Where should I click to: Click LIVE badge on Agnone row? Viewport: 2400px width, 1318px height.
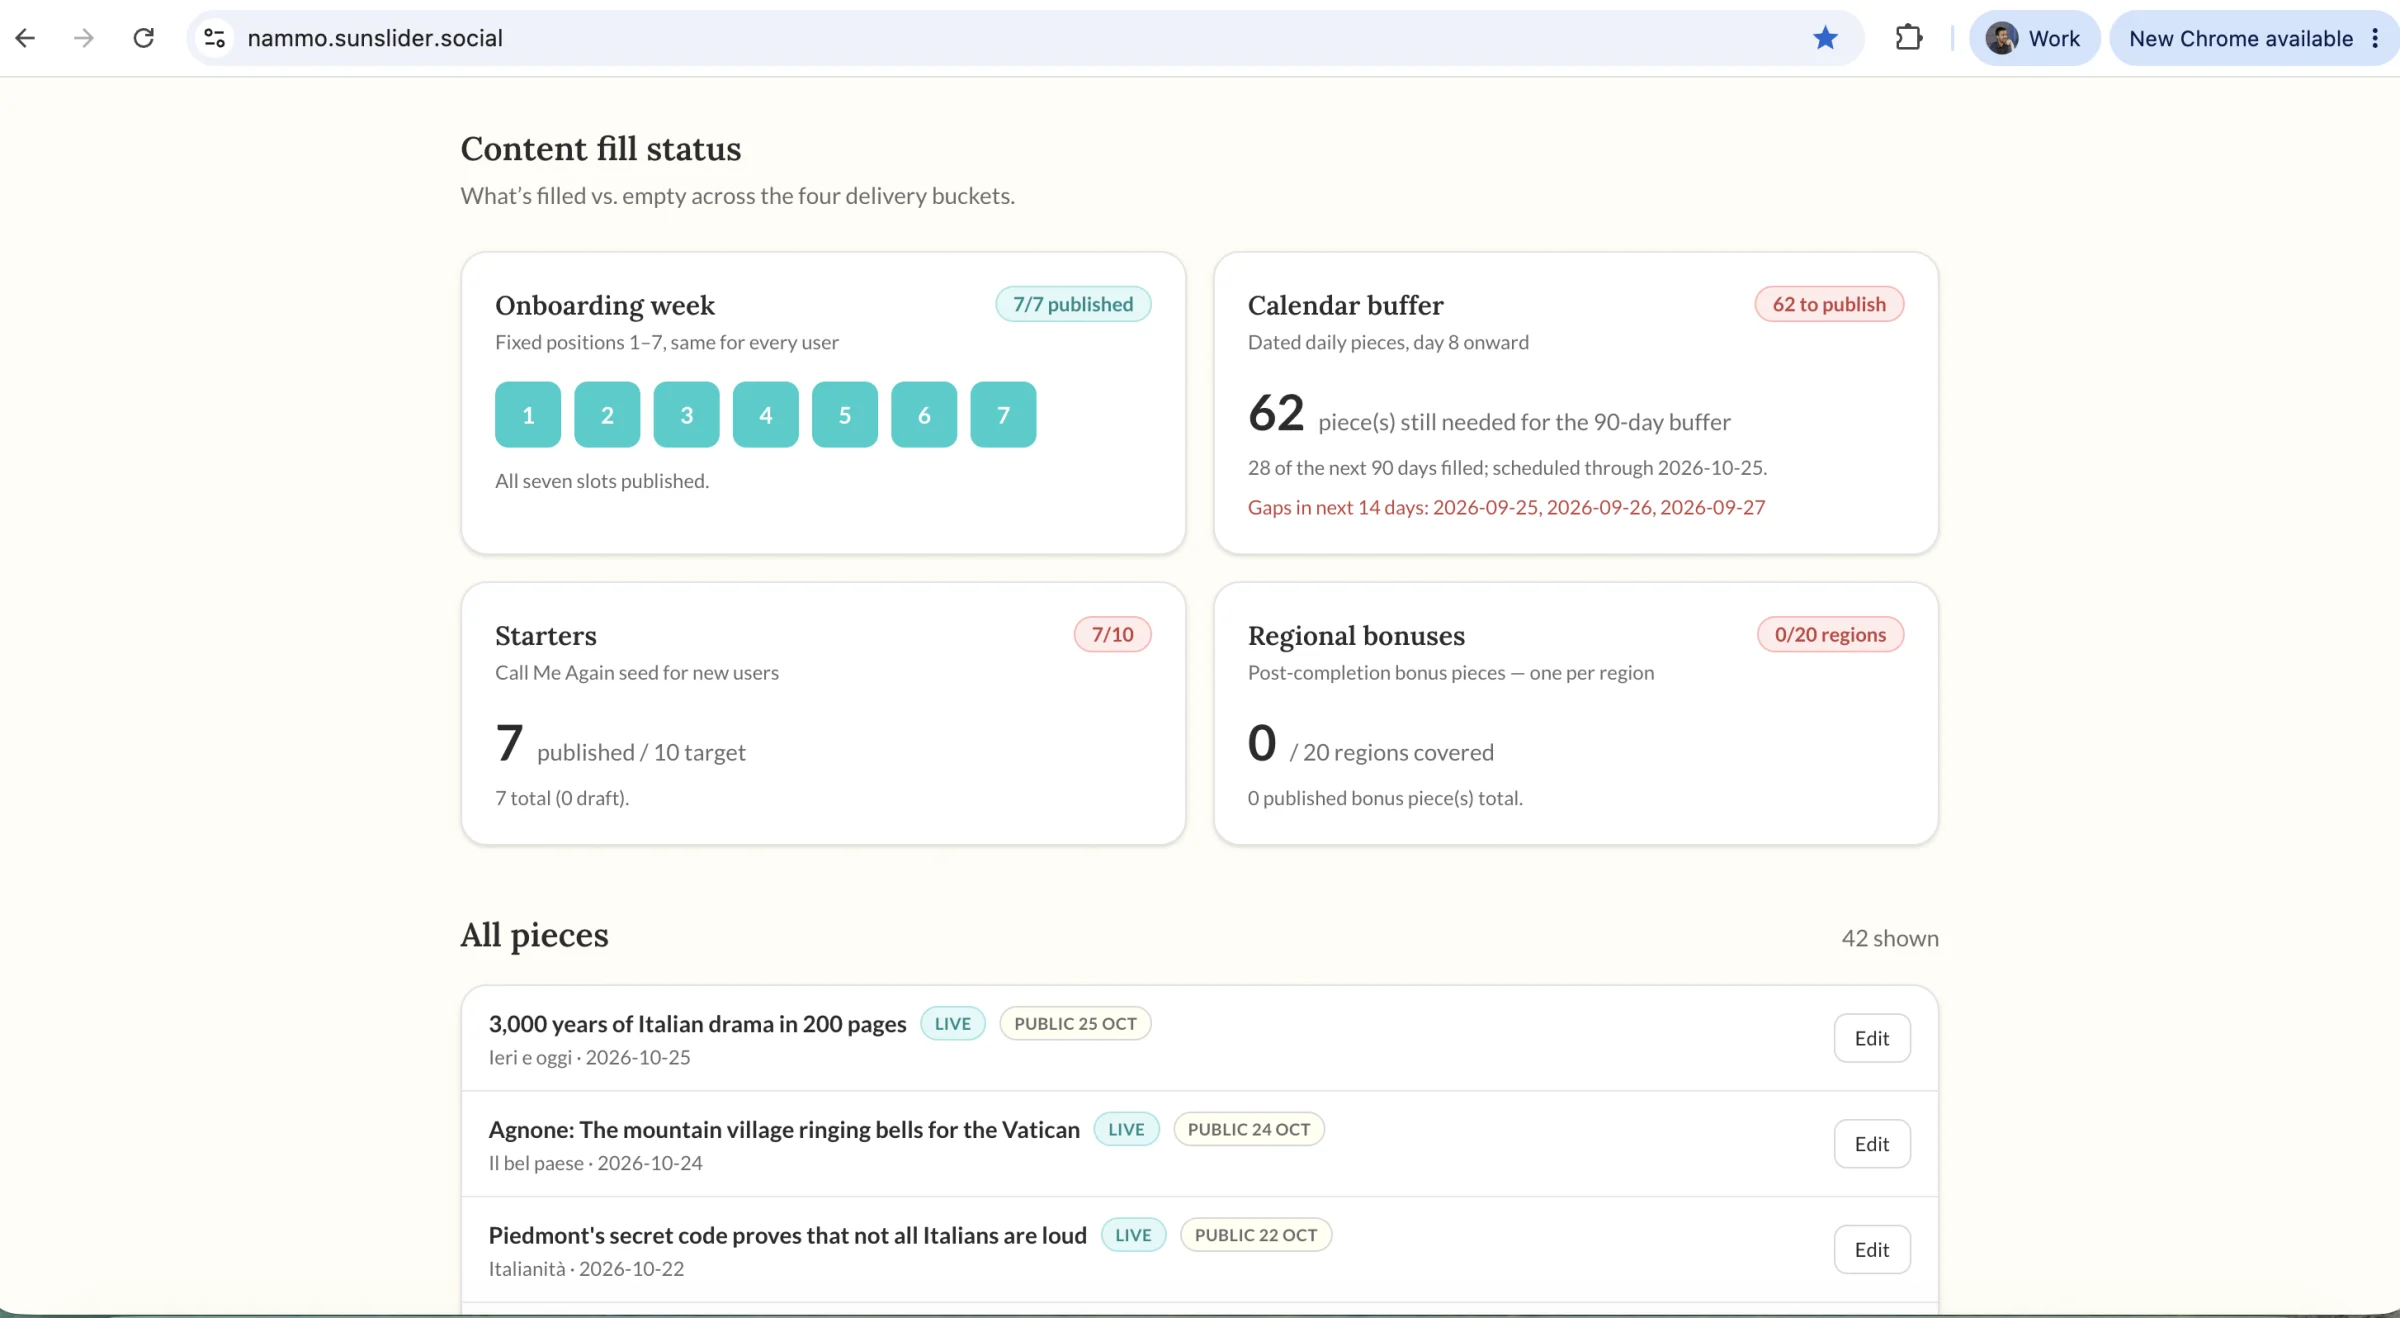coord(1126,1129)
